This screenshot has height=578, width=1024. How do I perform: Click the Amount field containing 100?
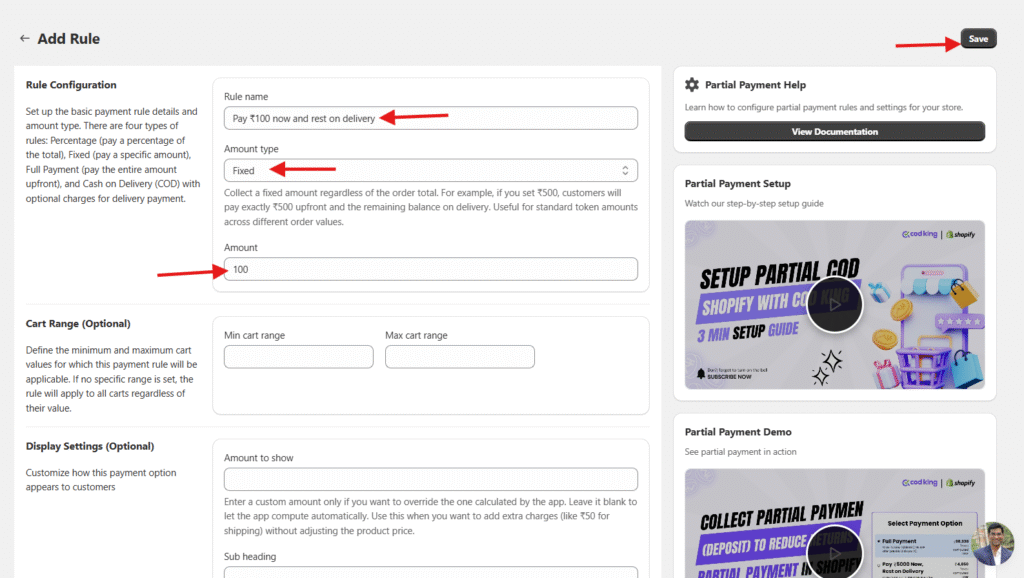pyautogui.click(x=430, y=269)
